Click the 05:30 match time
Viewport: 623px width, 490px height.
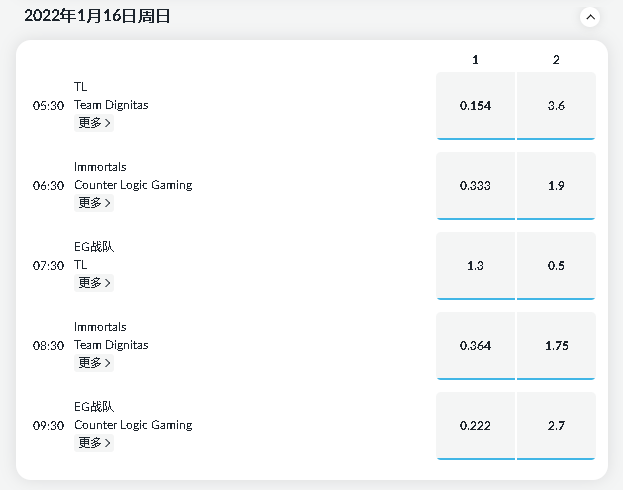click(48, 106)
